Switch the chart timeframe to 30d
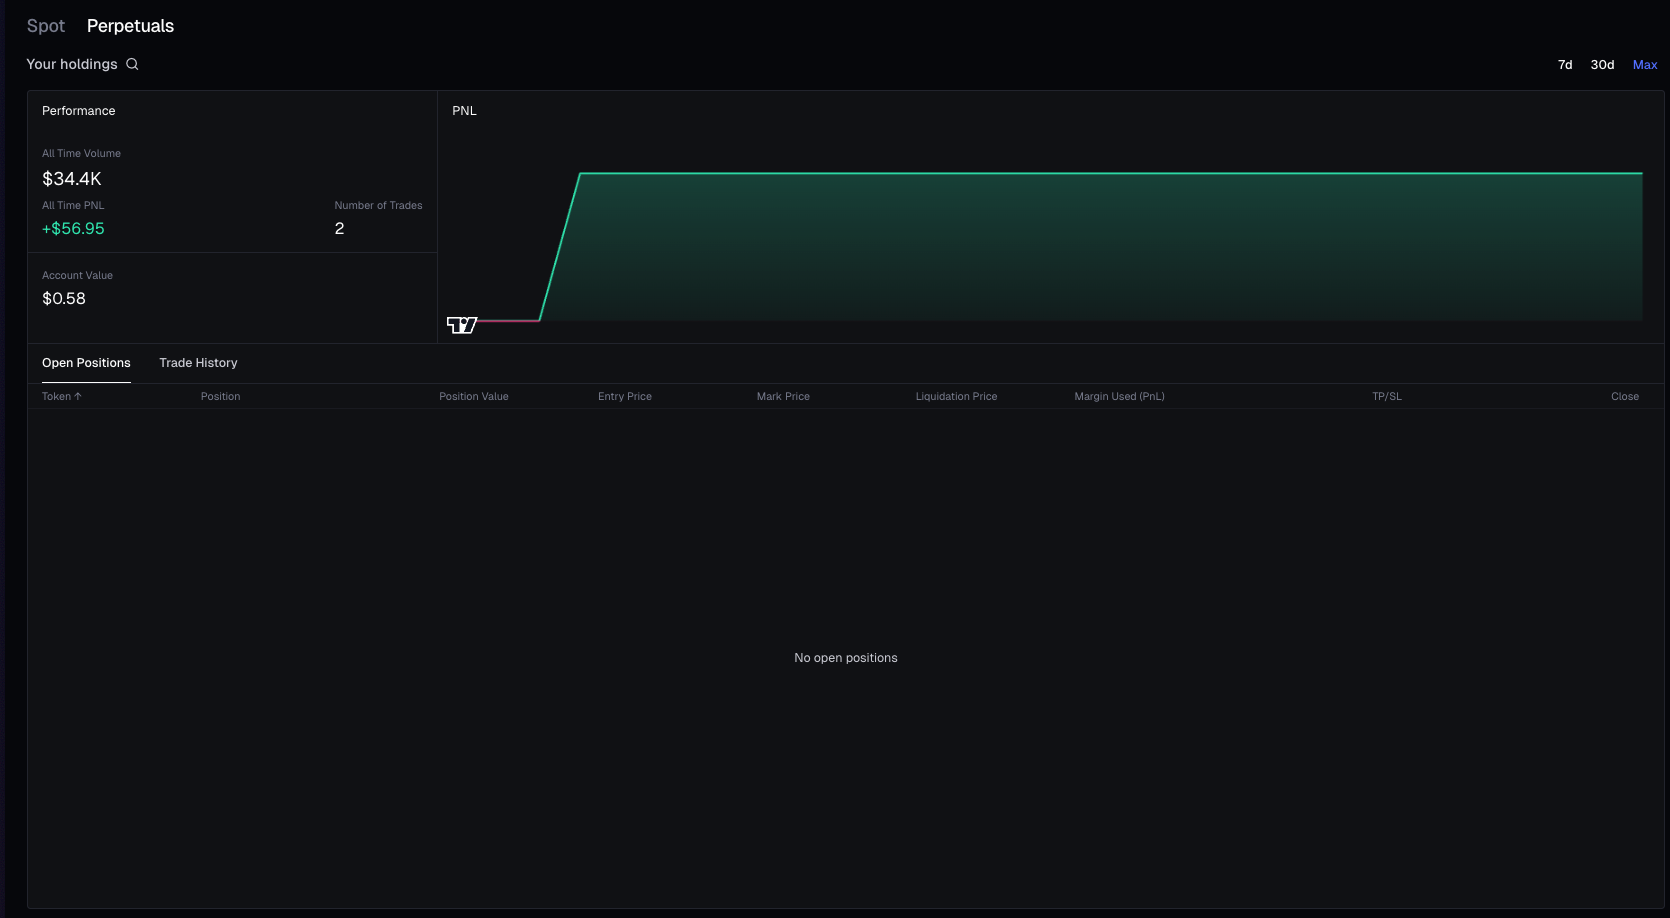Screen dimensions: 1670x918 click(1602, 65)
